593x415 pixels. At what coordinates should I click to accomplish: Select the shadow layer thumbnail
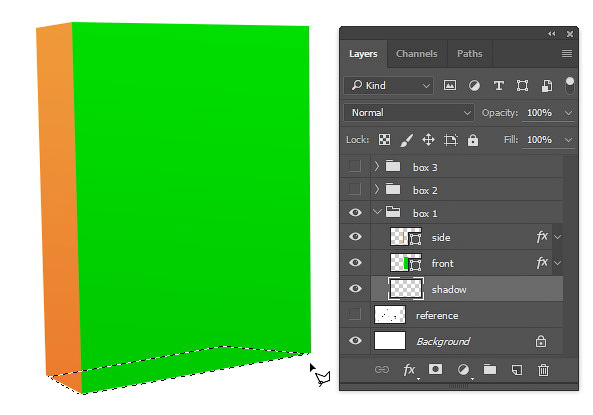pos(405,289)
